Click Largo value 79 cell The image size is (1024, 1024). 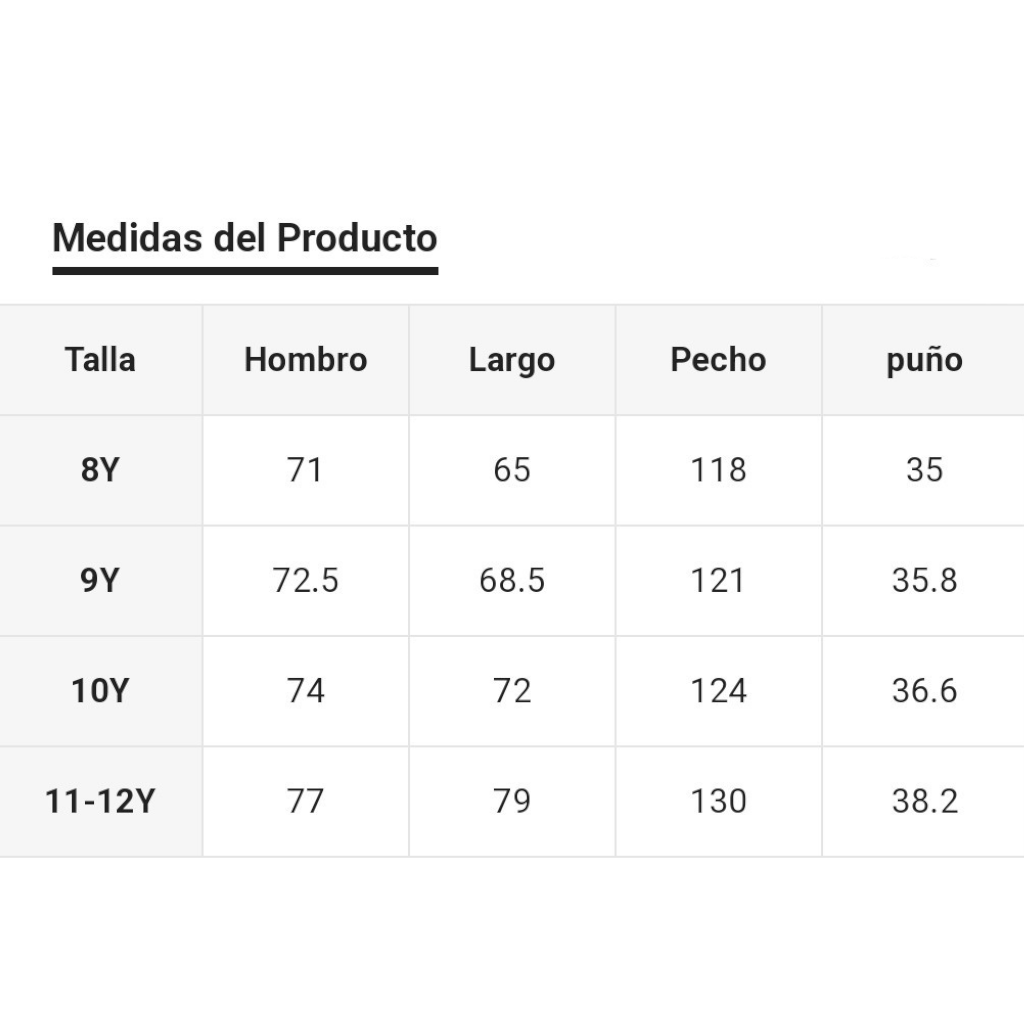pos(512,801)
